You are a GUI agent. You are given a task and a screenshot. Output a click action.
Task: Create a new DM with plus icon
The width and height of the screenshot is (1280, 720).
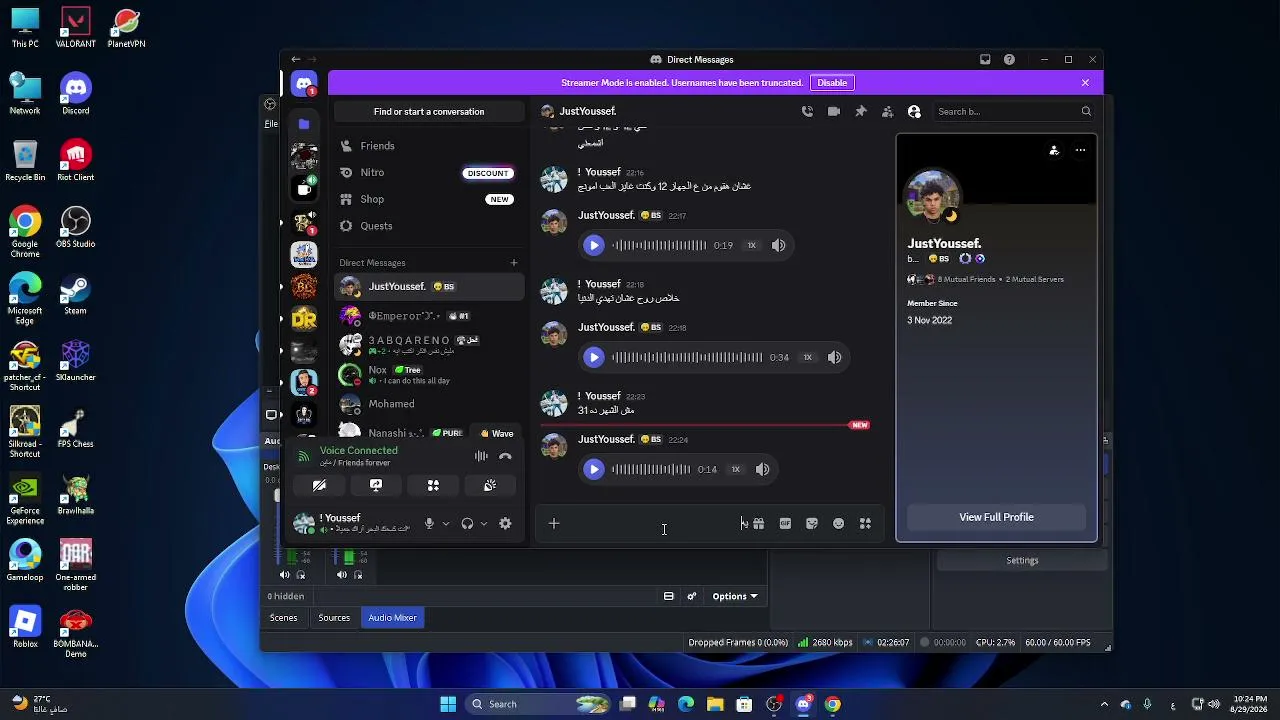pos(514,263)
